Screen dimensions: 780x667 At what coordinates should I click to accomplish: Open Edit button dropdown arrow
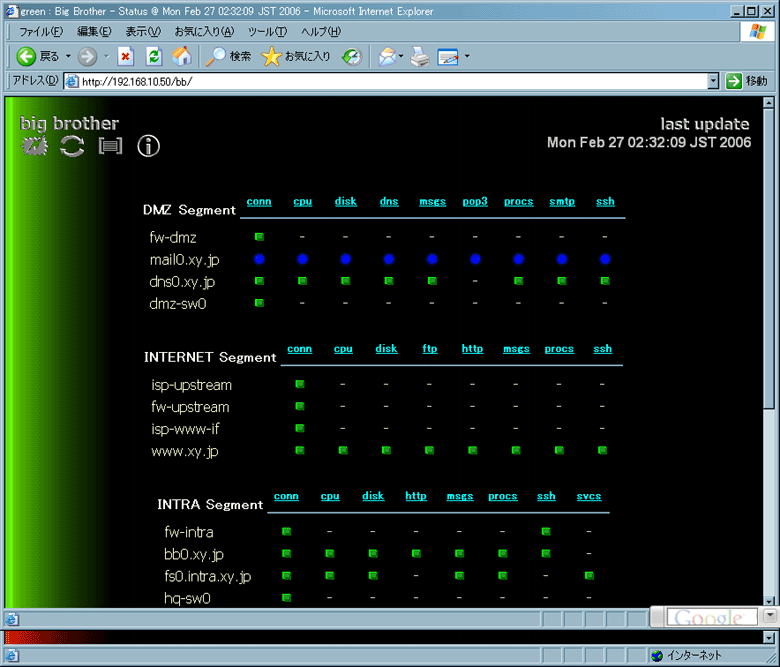point(467,56)
